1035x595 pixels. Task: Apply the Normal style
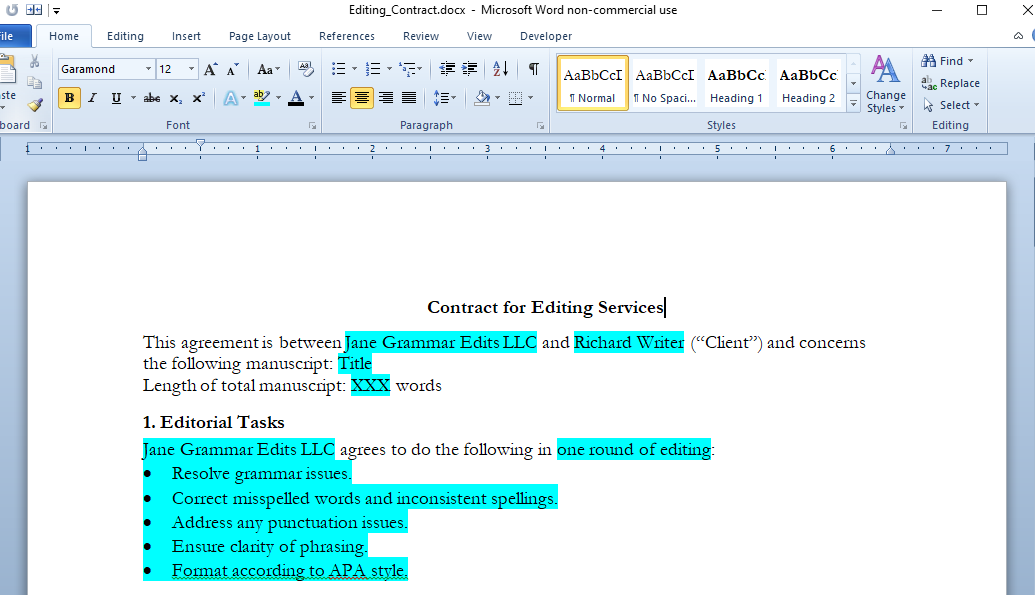593,83
